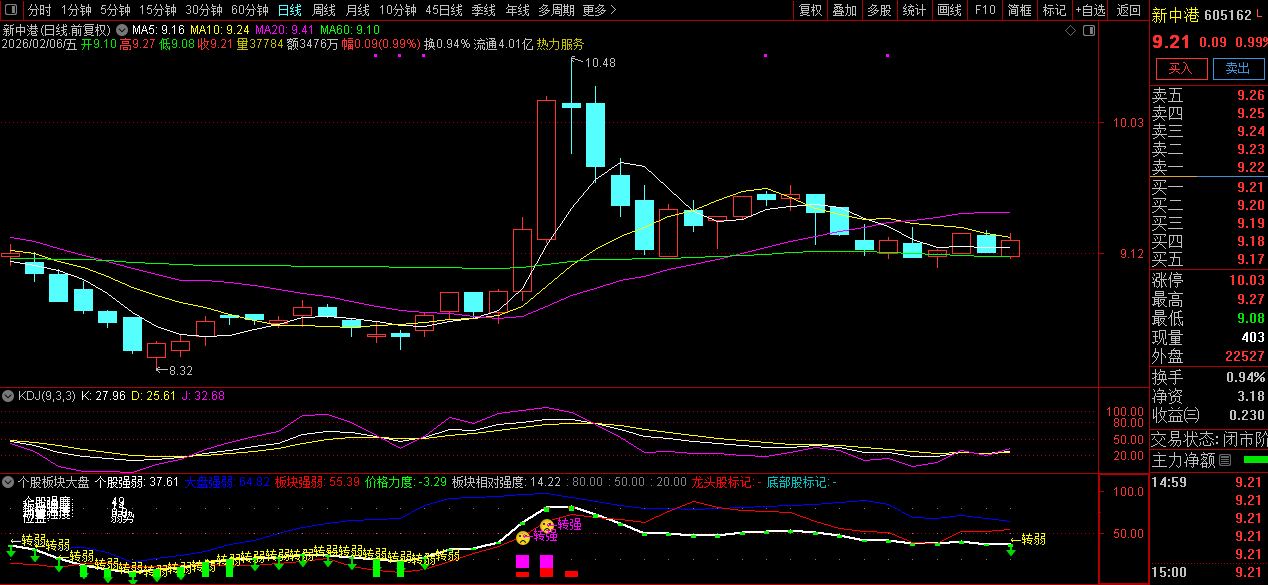This screenshot has height=585, width=1268.
Task: Add stock via +自选 button
Action: 1090,10
